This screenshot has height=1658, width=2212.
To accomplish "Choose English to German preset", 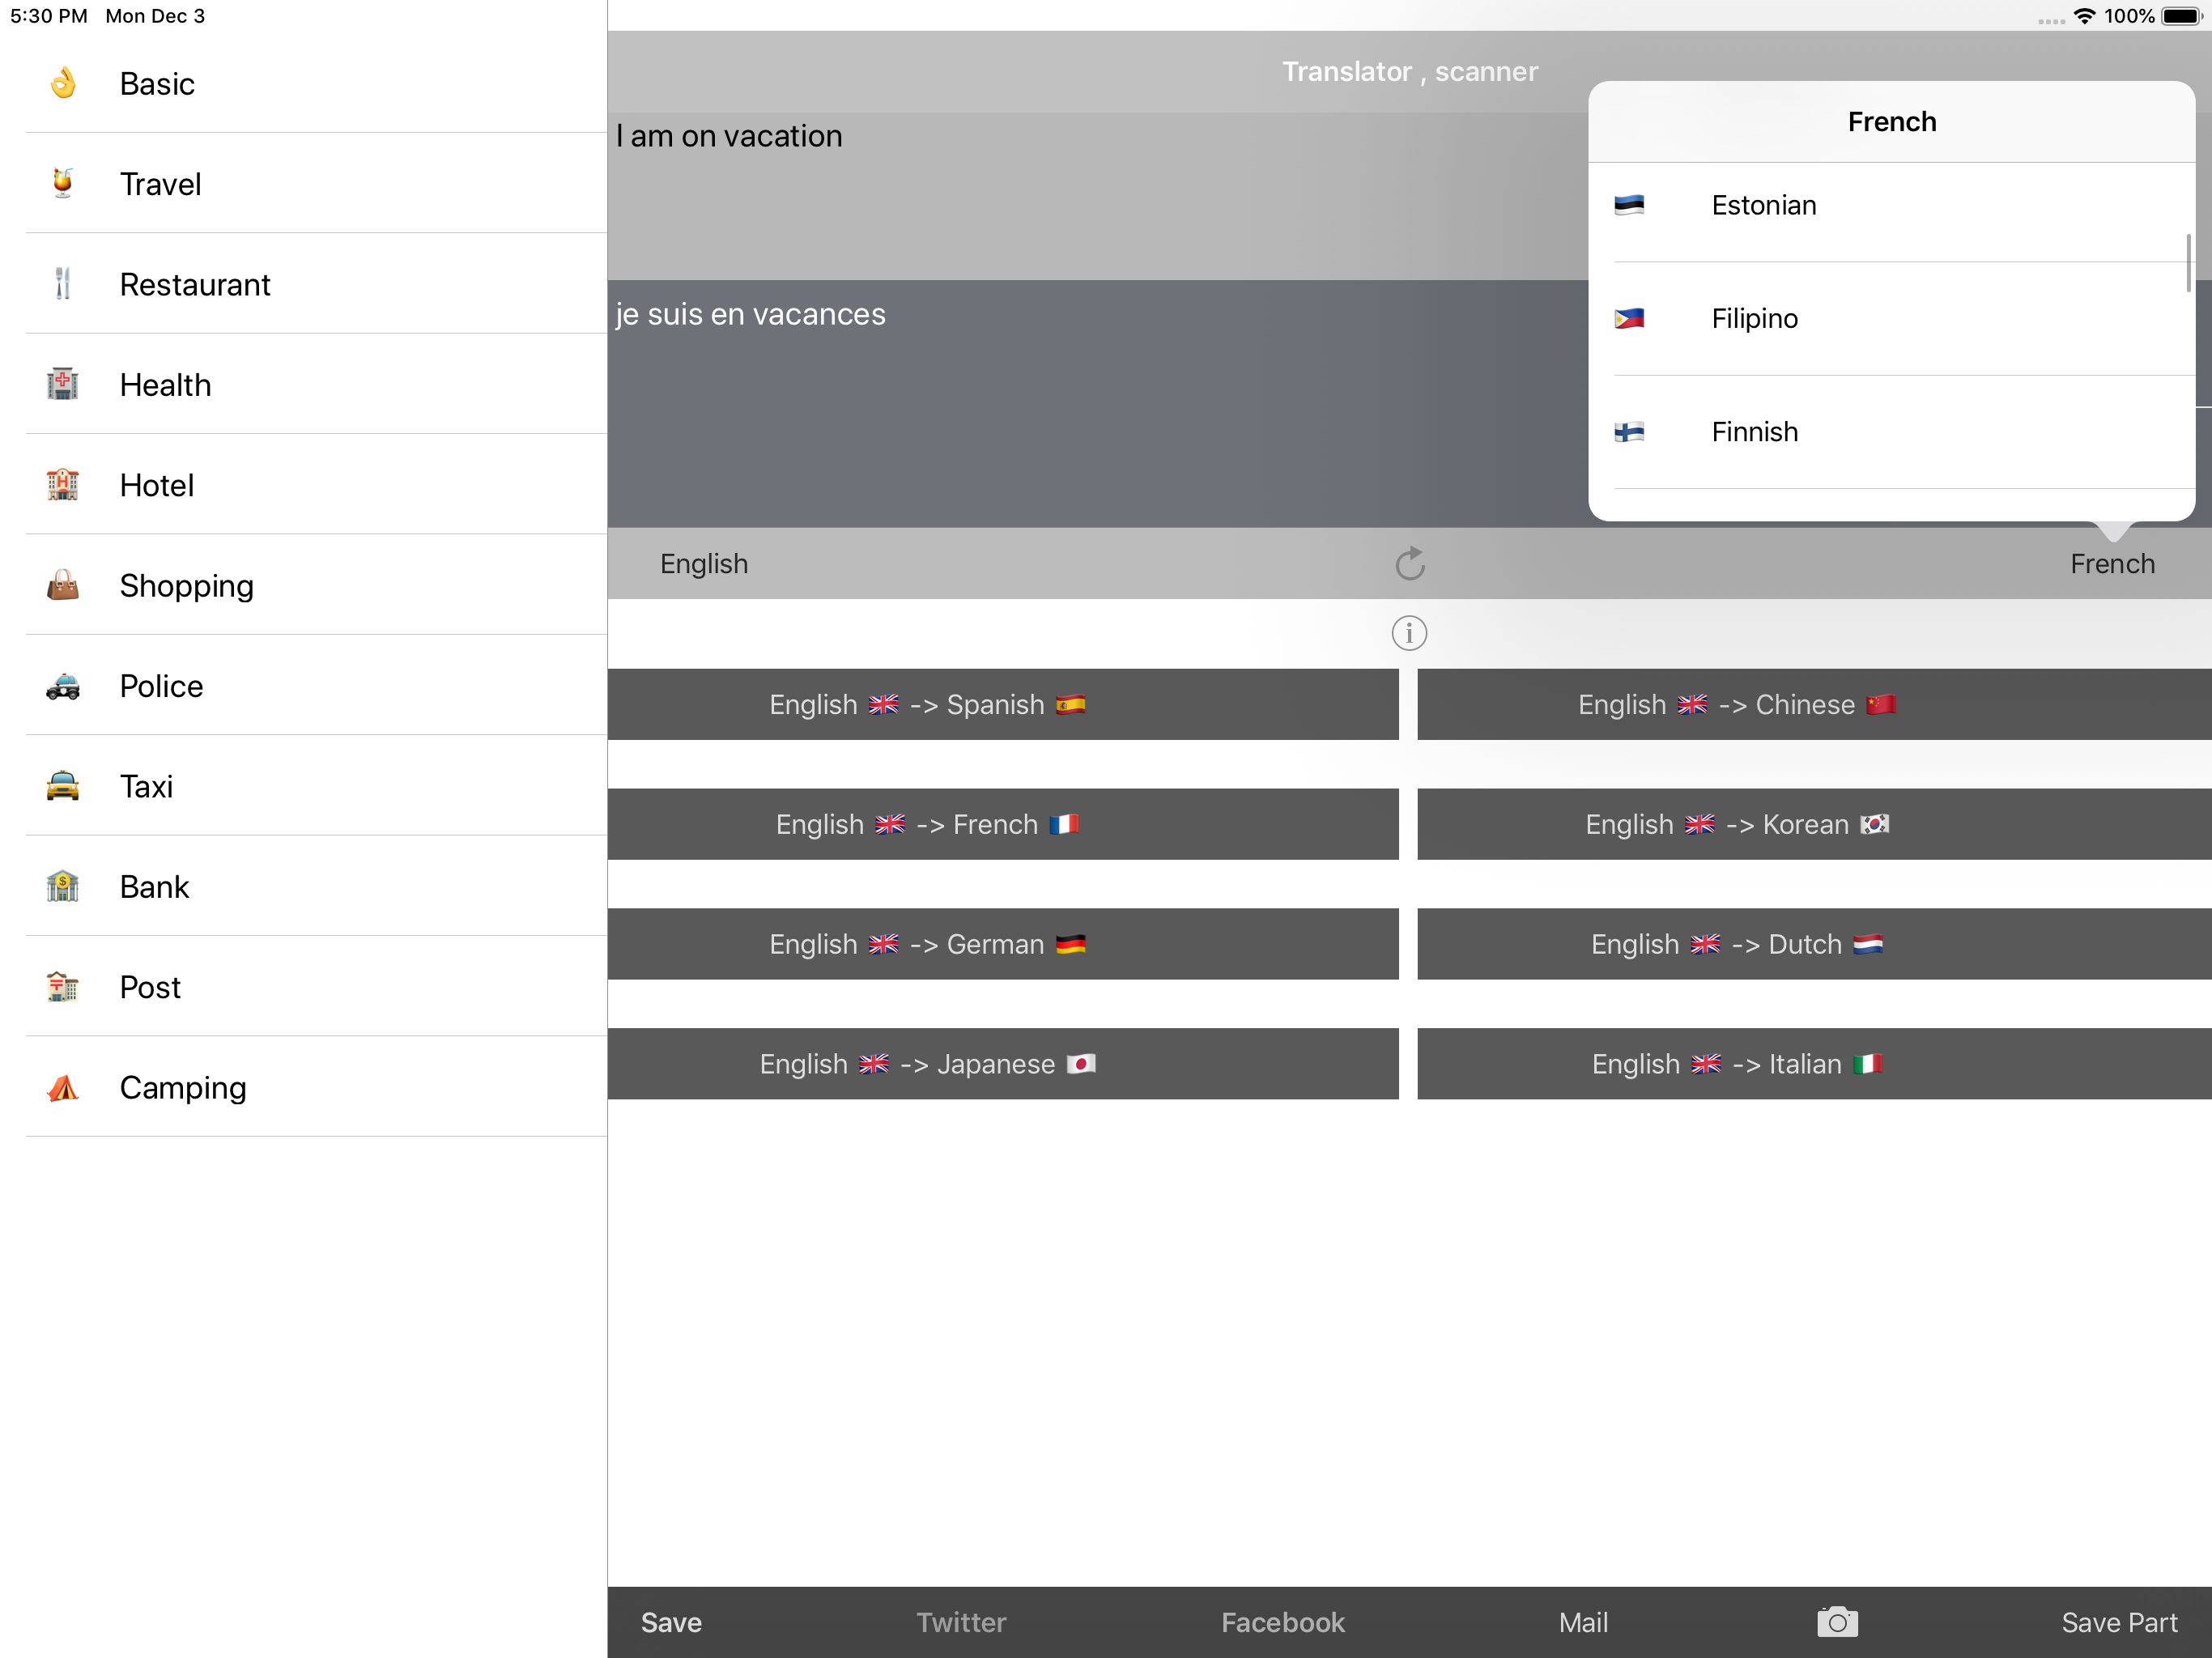I will click(x=1003, y=944).
